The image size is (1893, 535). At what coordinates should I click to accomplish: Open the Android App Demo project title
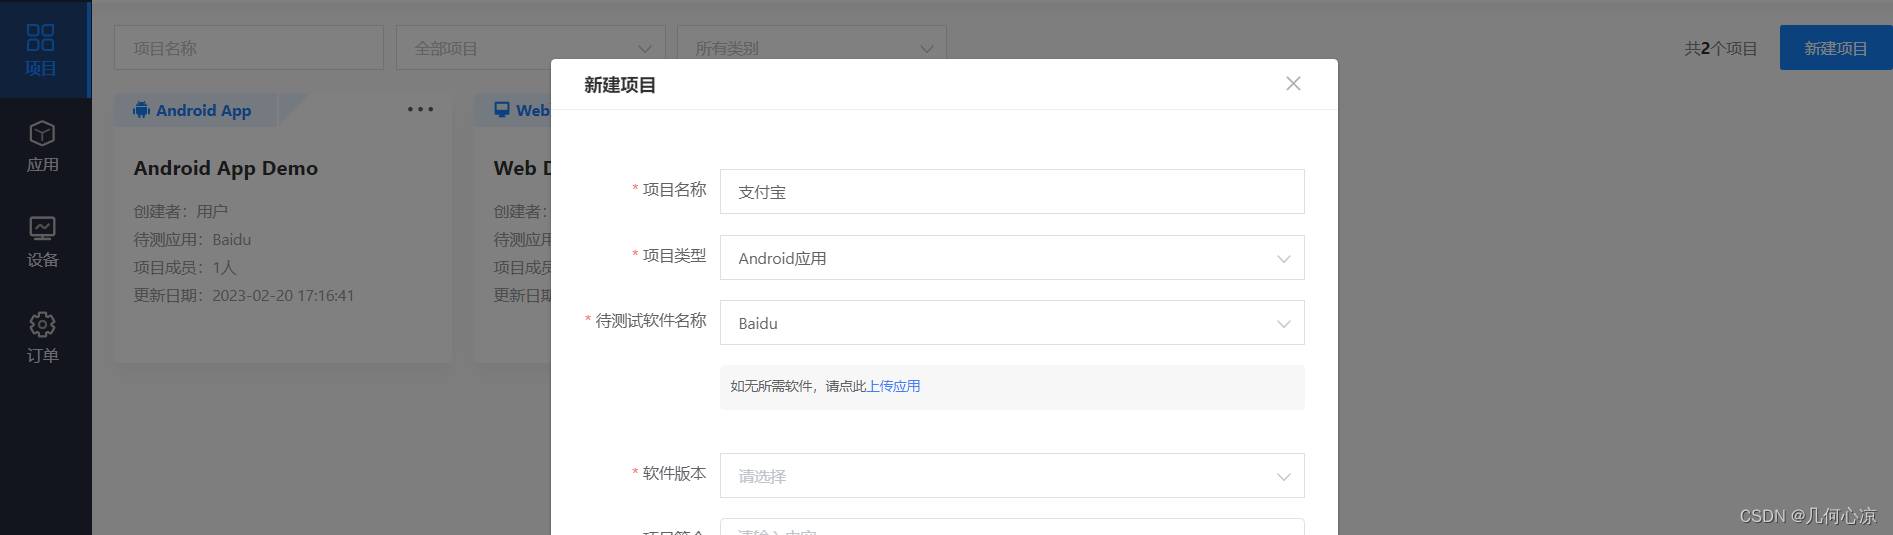[x=226, y=168]
